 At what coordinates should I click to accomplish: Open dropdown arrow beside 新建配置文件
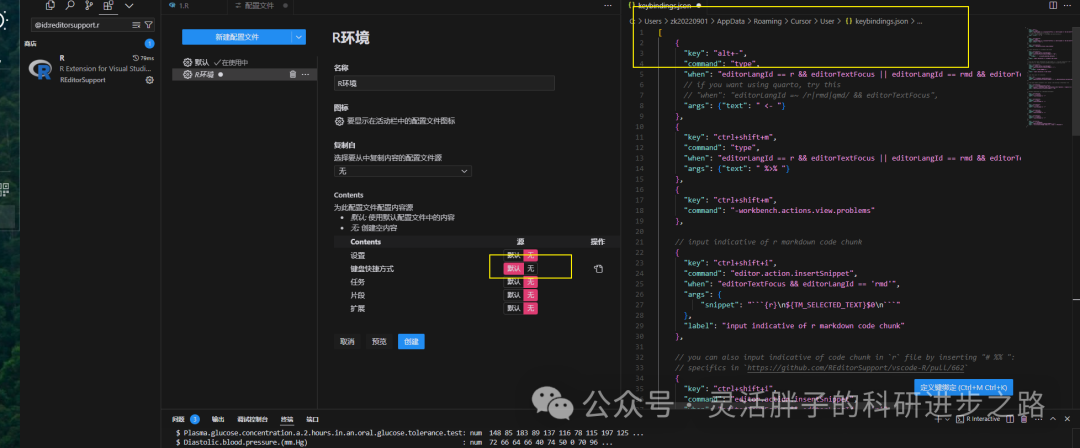298,37
